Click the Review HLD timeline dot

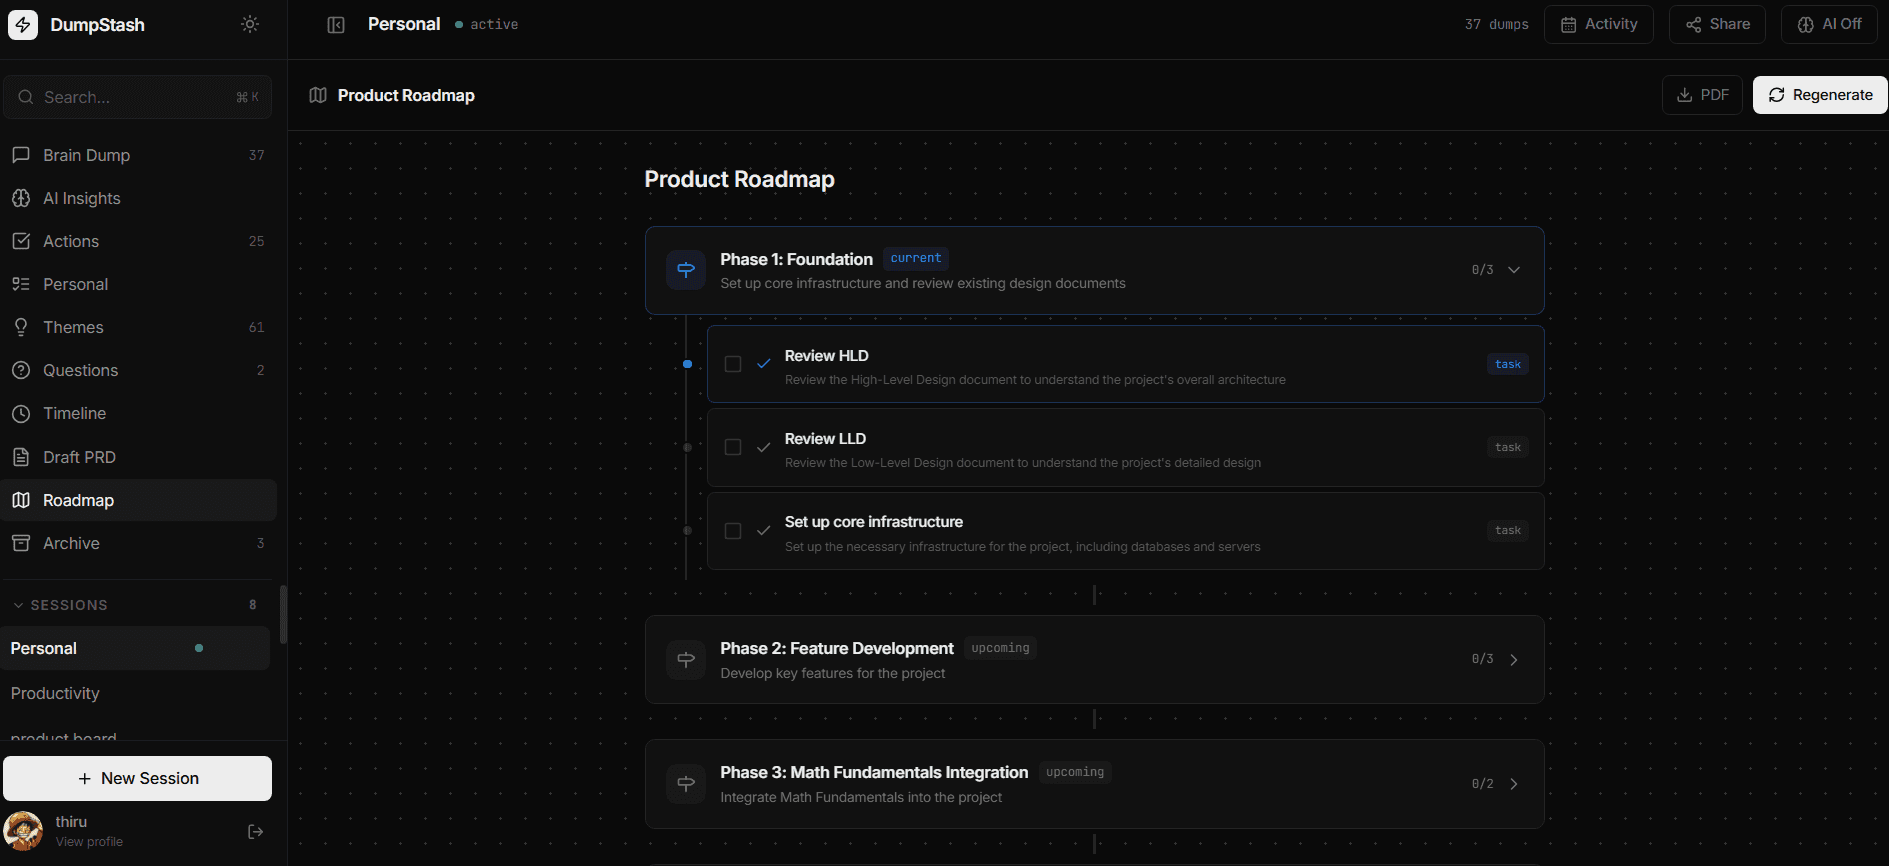pos(687,364)
